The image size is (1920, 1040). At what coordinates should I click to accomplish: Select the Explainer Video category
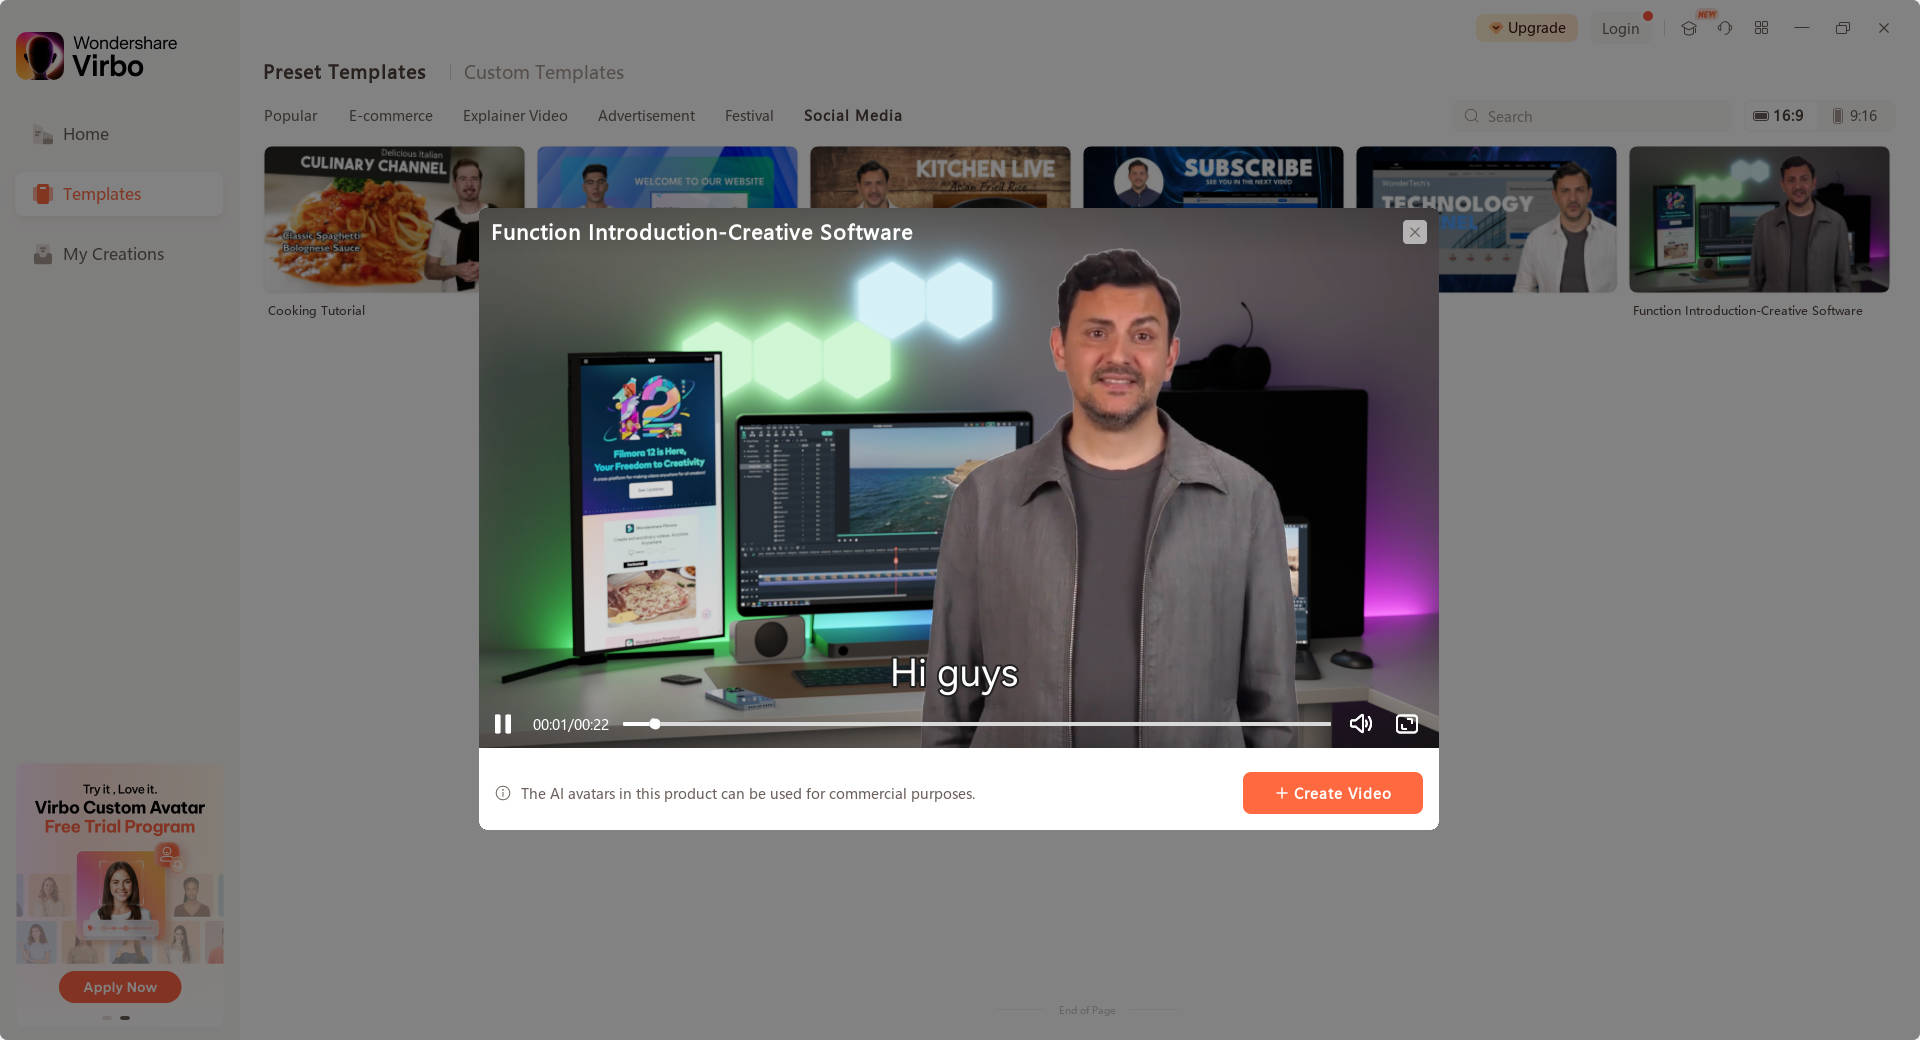[515, 116]
